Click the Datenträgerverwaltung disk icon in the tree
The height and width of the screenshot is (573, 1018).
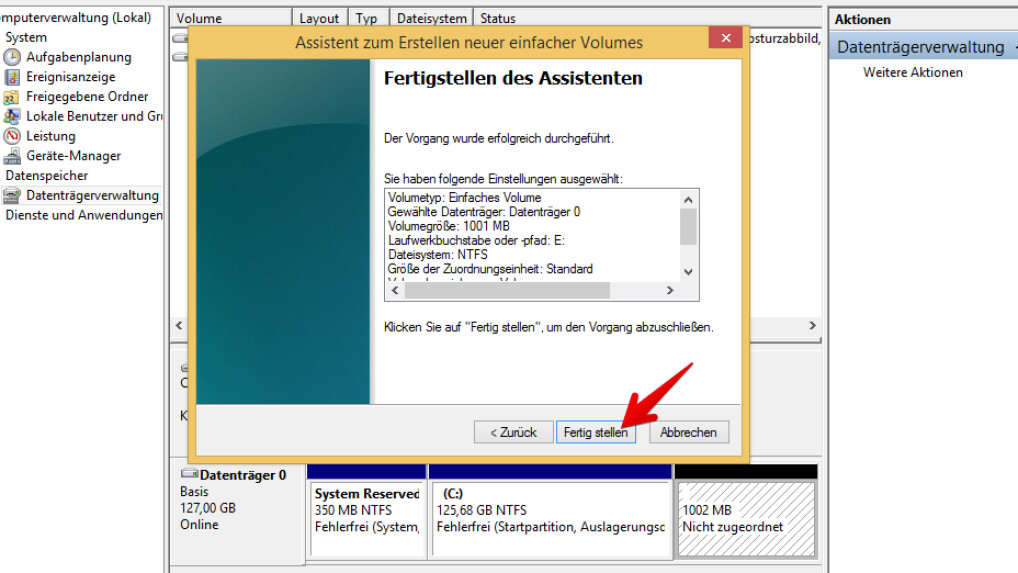pyautogui.click(x=12, y=195)
